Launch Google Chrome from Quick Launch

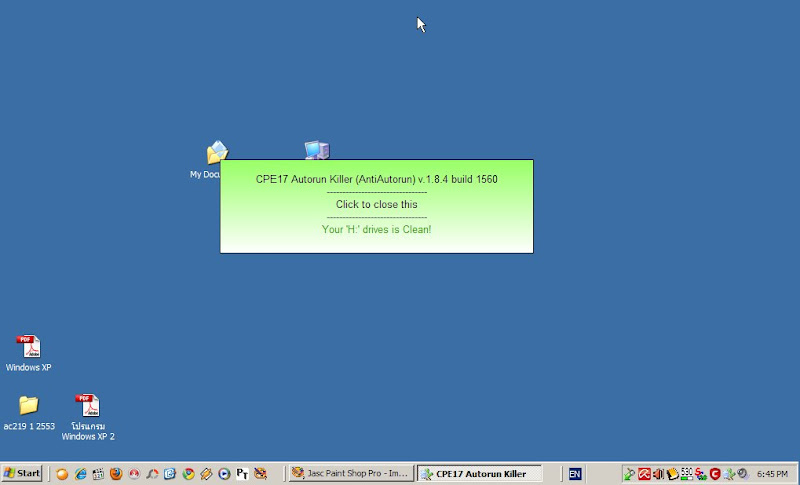coord(188,474)
